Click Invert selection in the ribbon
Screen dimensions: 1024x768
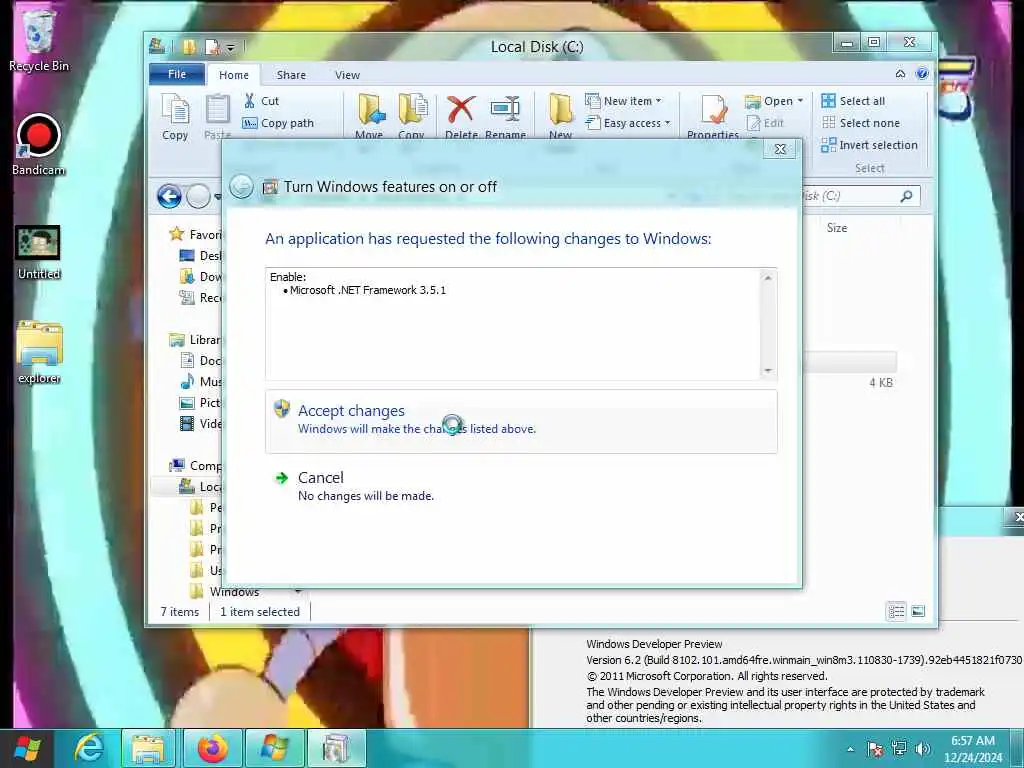coord(869,145)
